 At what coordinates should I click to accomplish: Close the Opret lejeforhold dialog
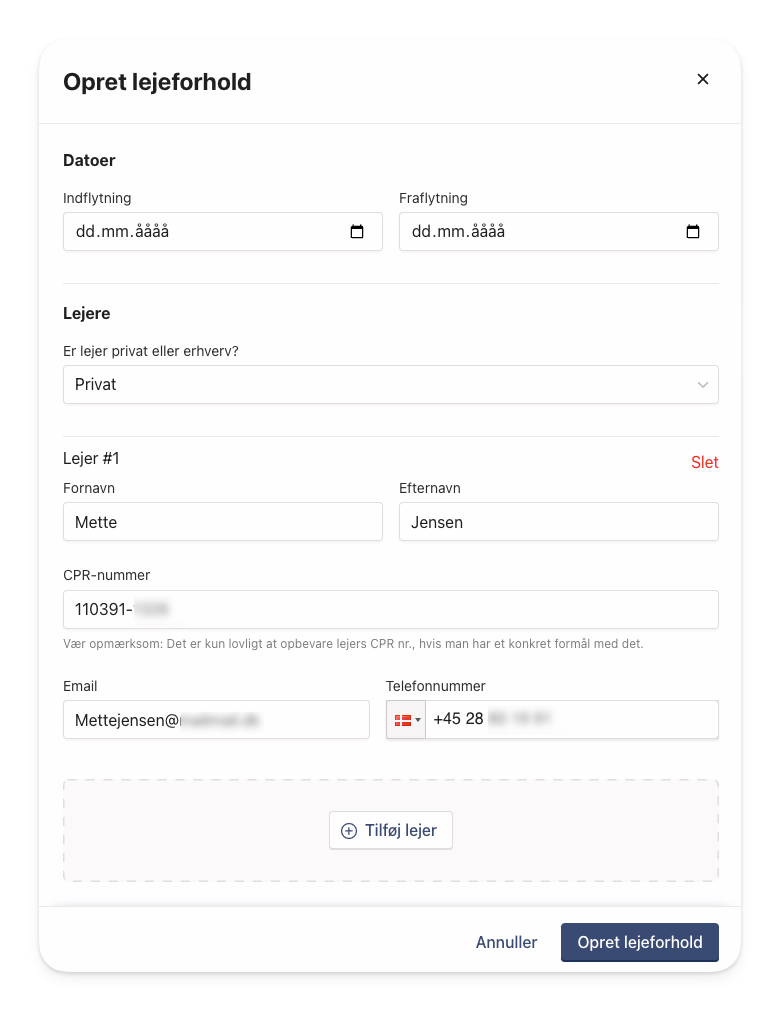click(703, 80)
